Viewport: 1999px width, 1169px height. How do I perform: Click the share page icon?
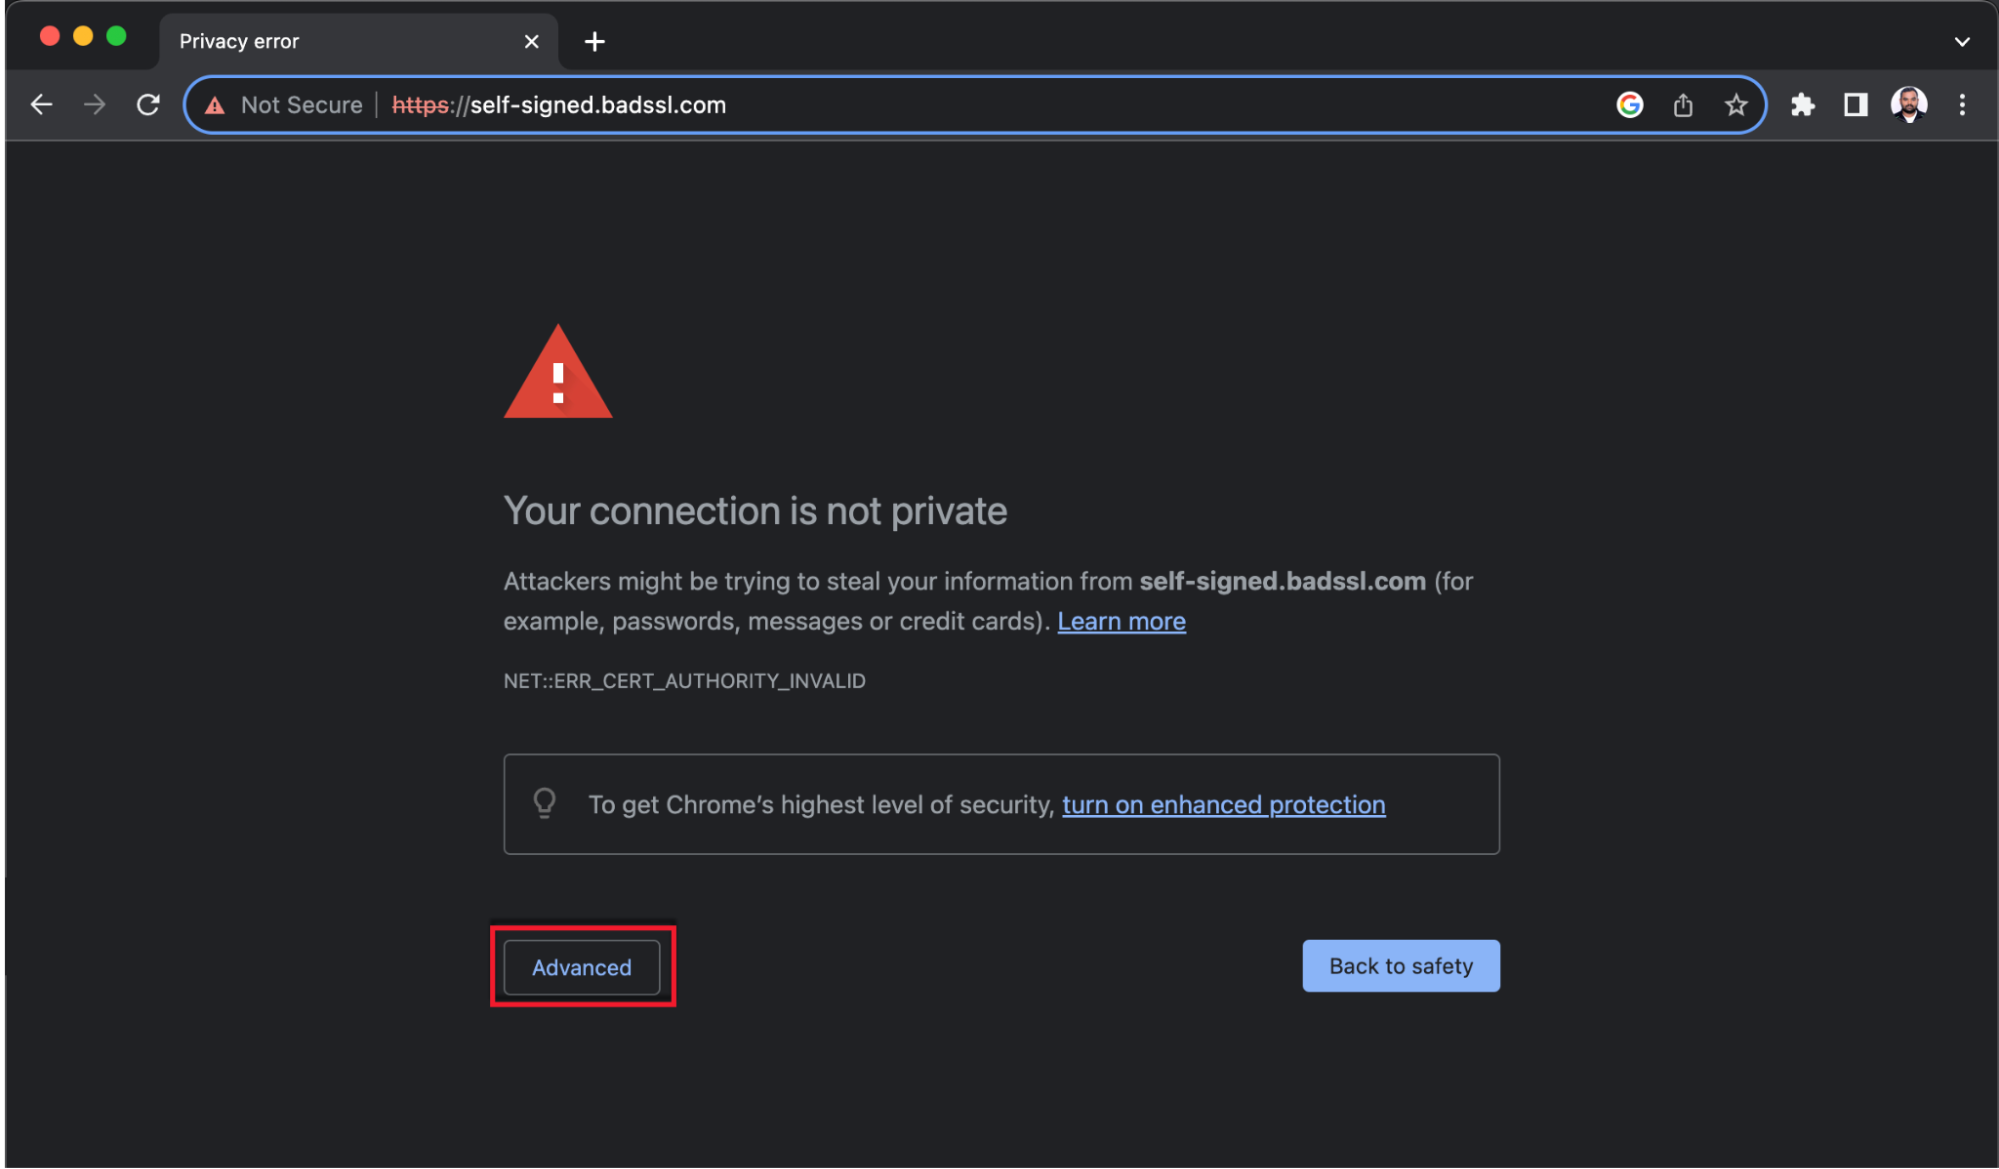tap(1680, 104)
